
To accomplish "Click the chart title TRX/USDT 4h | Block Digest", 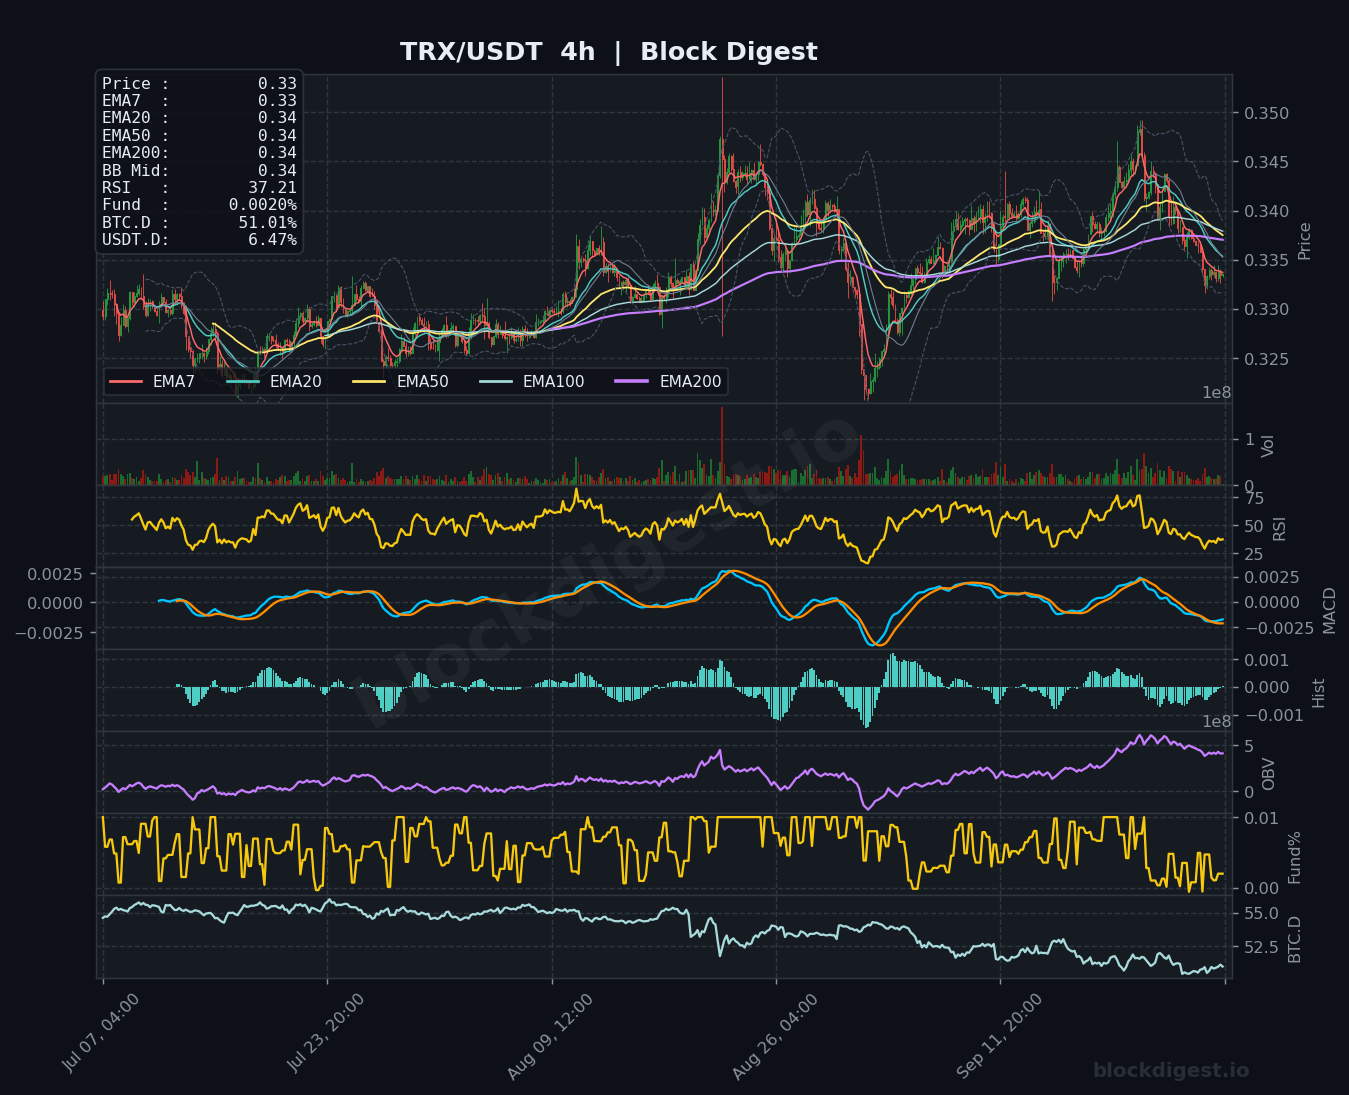I will (x=608, y=52).
